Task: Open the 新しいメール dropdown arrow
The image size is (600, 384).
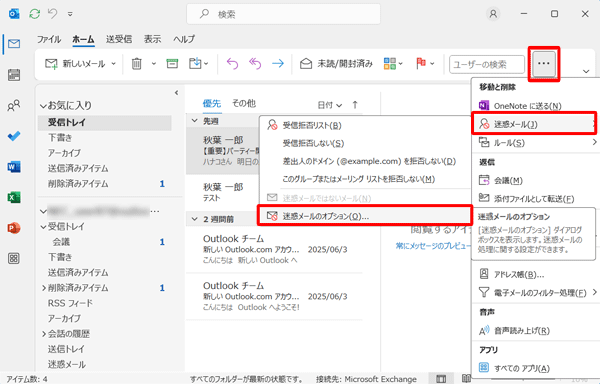Action: (x=114, y=64)
